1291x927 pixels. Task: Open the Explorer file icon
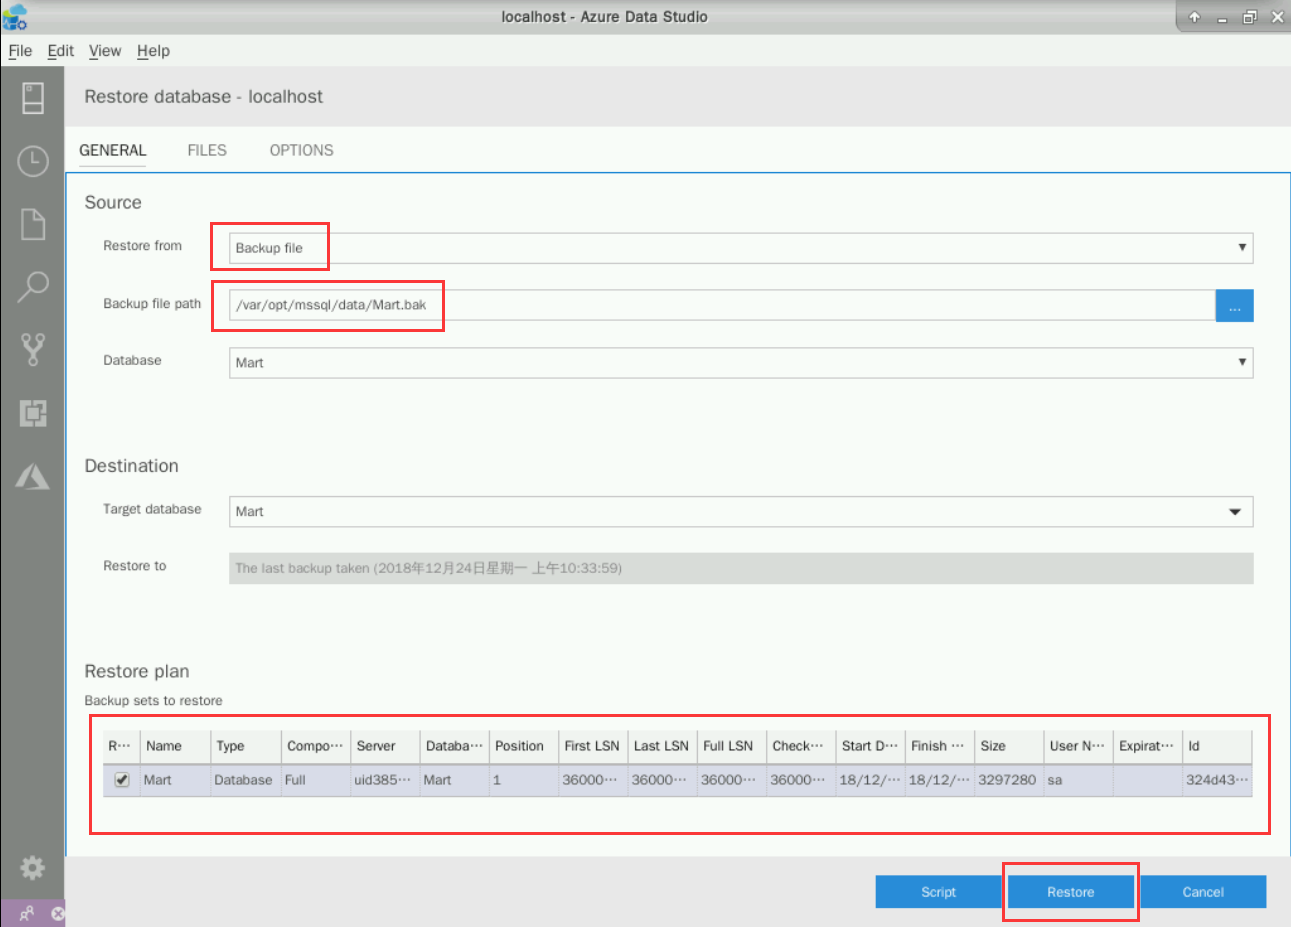point(32,224)
